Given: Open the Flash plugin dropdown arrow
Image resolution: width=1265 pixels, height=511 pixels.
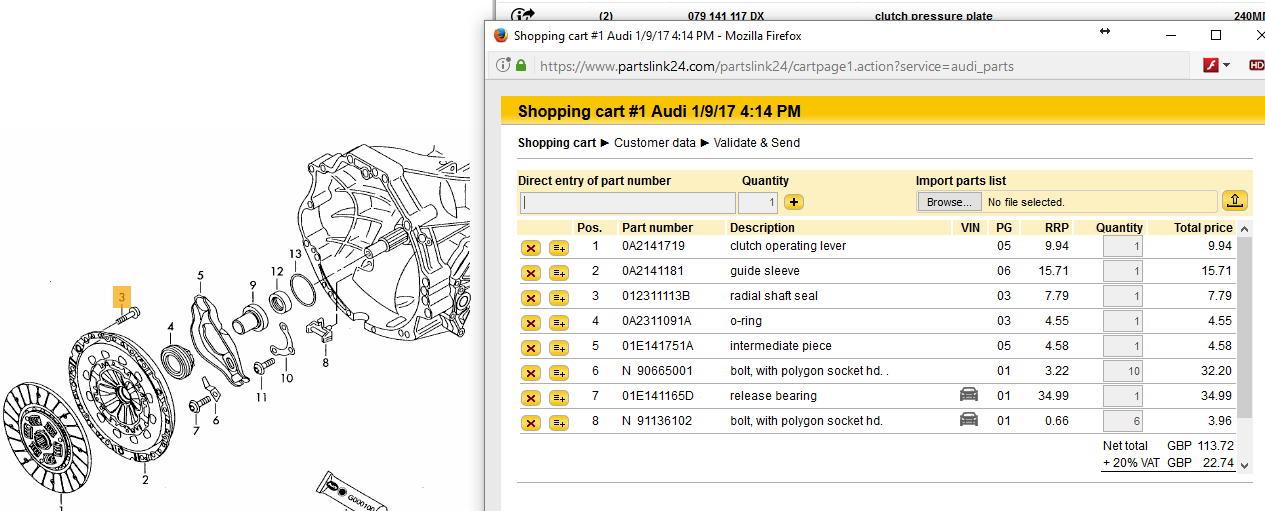Looking at the screenshot, I should tap(1226, 66).
